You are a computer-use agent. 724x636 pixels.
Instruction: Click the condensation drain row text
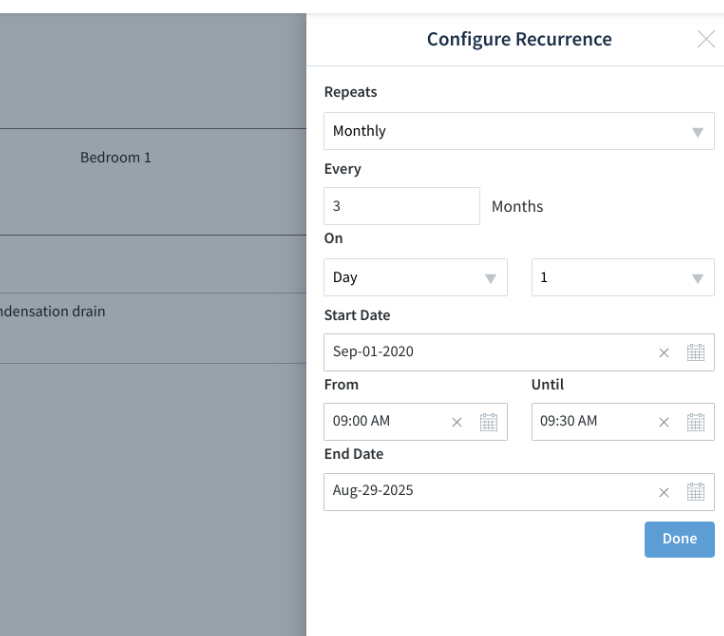tap(53, 311)
